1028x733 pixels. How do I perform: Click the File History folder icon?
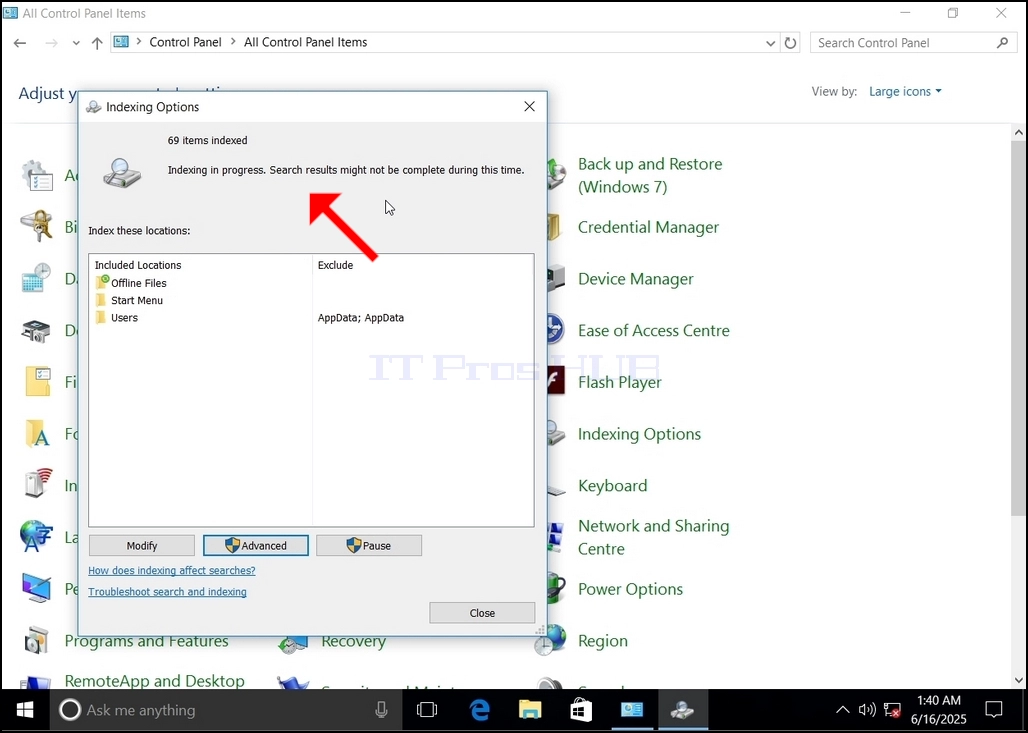tap(37, 382)
